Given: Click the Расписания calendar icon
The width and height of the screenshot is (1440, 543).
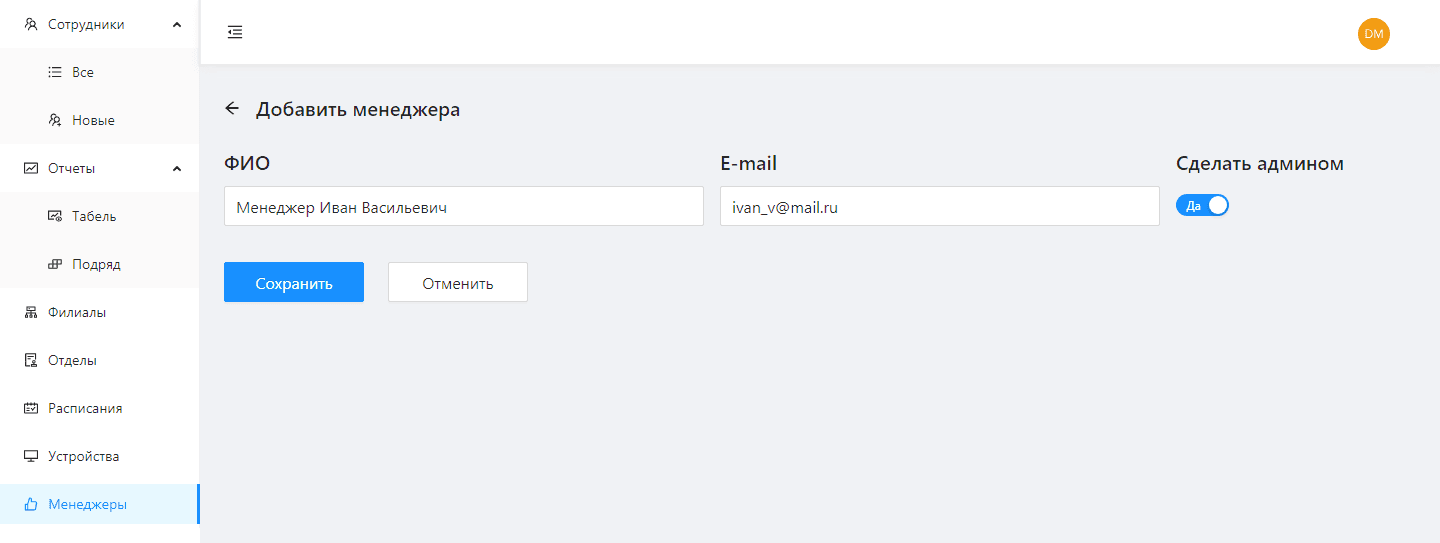Looking at the screenshot, I should coord(30,408).
